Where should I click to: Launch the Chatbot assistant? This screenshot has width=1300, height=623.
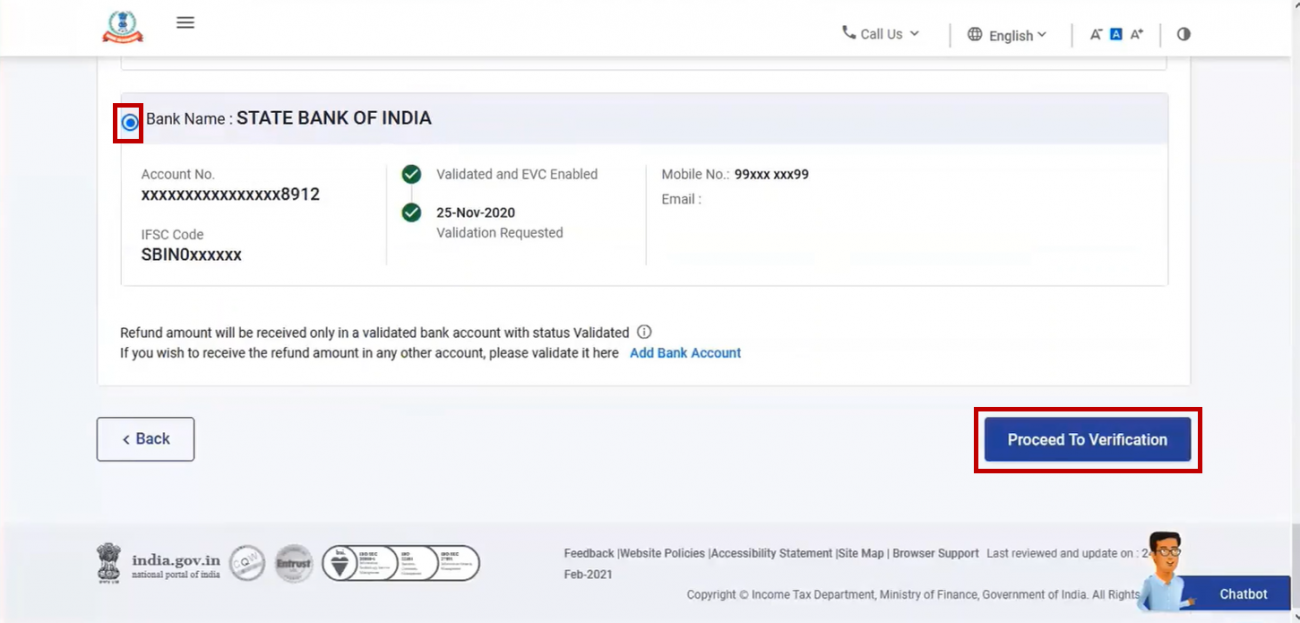[1243, 593]
